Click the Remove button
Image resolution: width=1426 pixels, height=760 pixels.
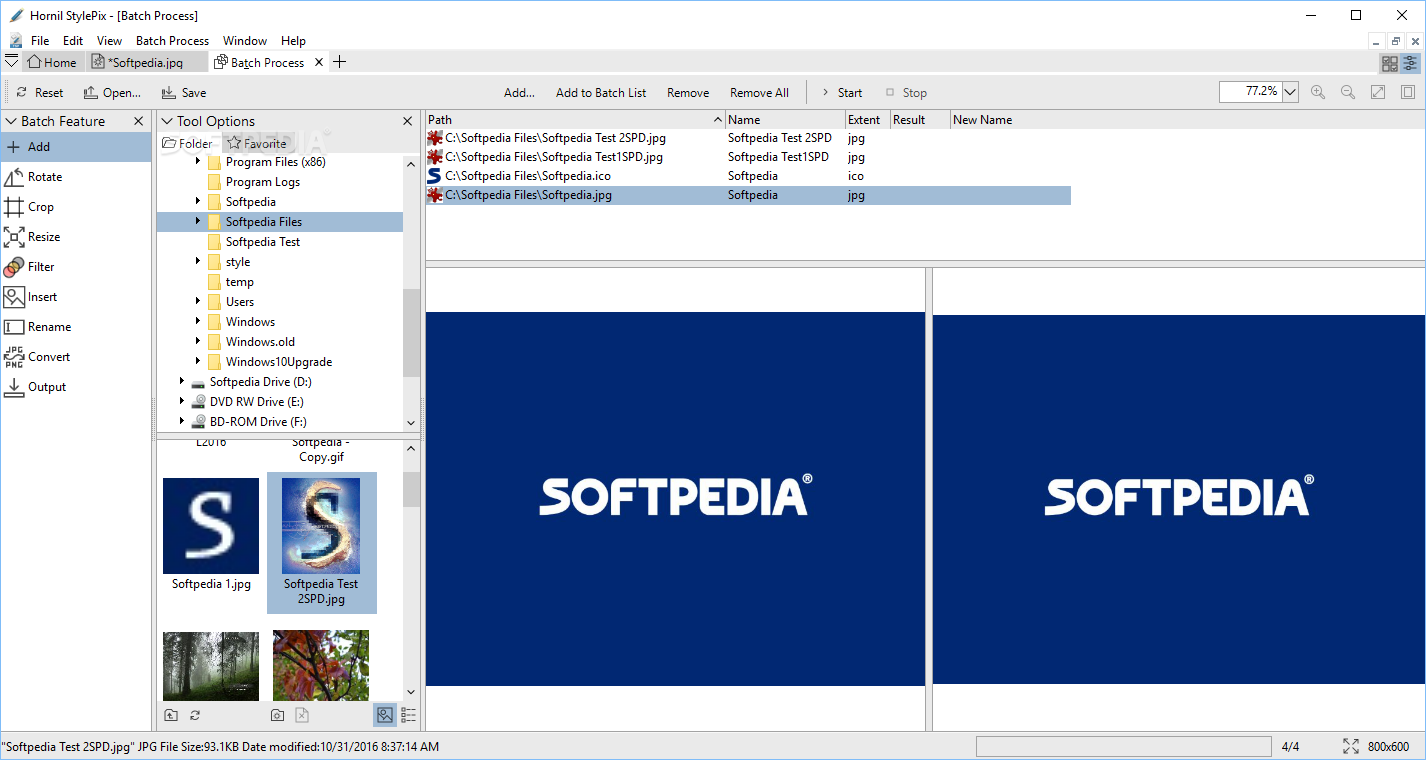(688, 92)
